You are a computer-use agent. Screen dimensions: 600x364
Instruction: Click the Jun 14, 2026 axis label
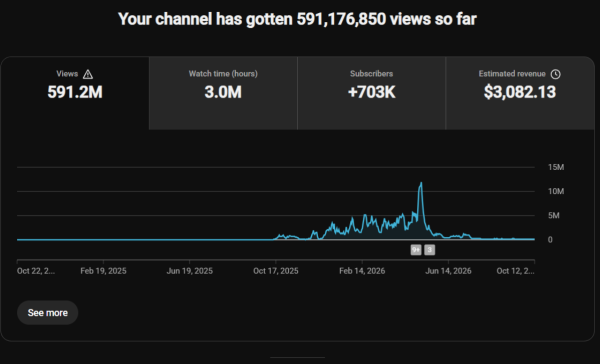point(448,271)
